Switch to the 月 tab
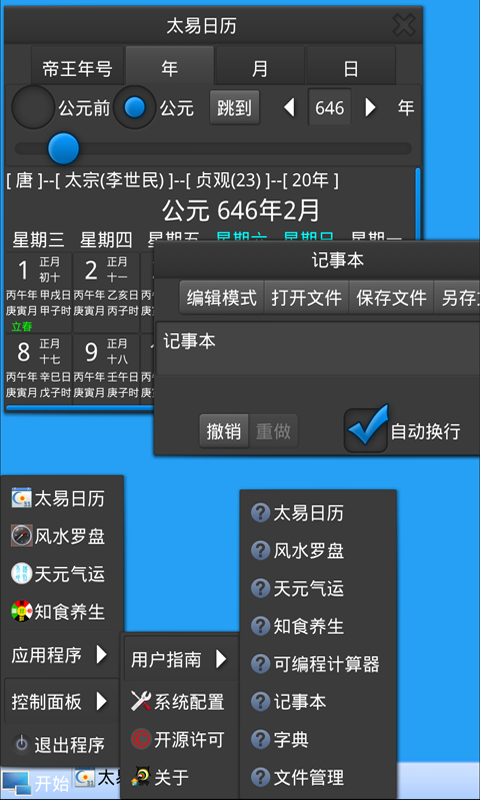Screen dimensions: 480x800 pos(260,66)
